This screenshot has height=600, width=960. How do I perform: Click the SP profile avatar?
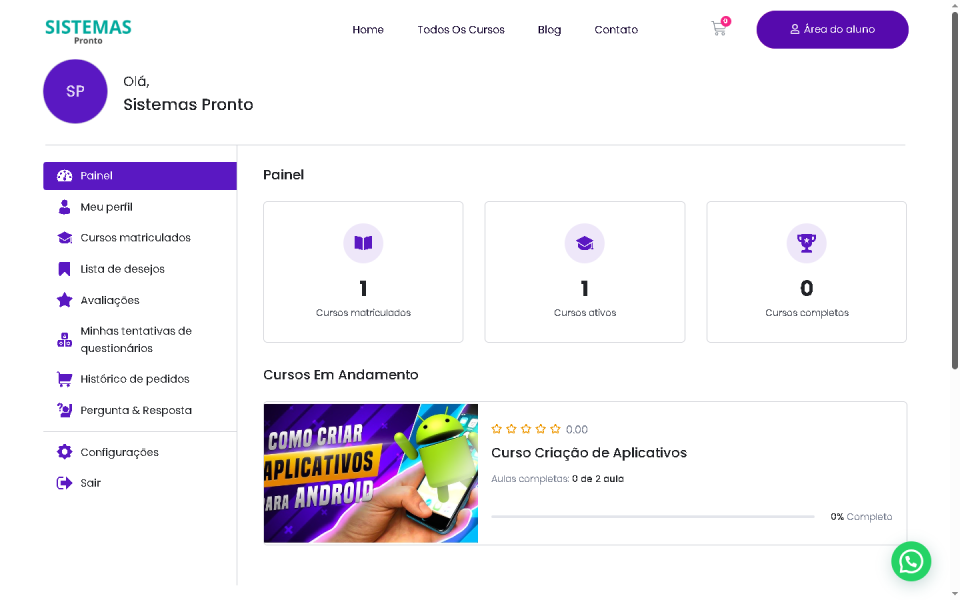click(x=75, y=91)
